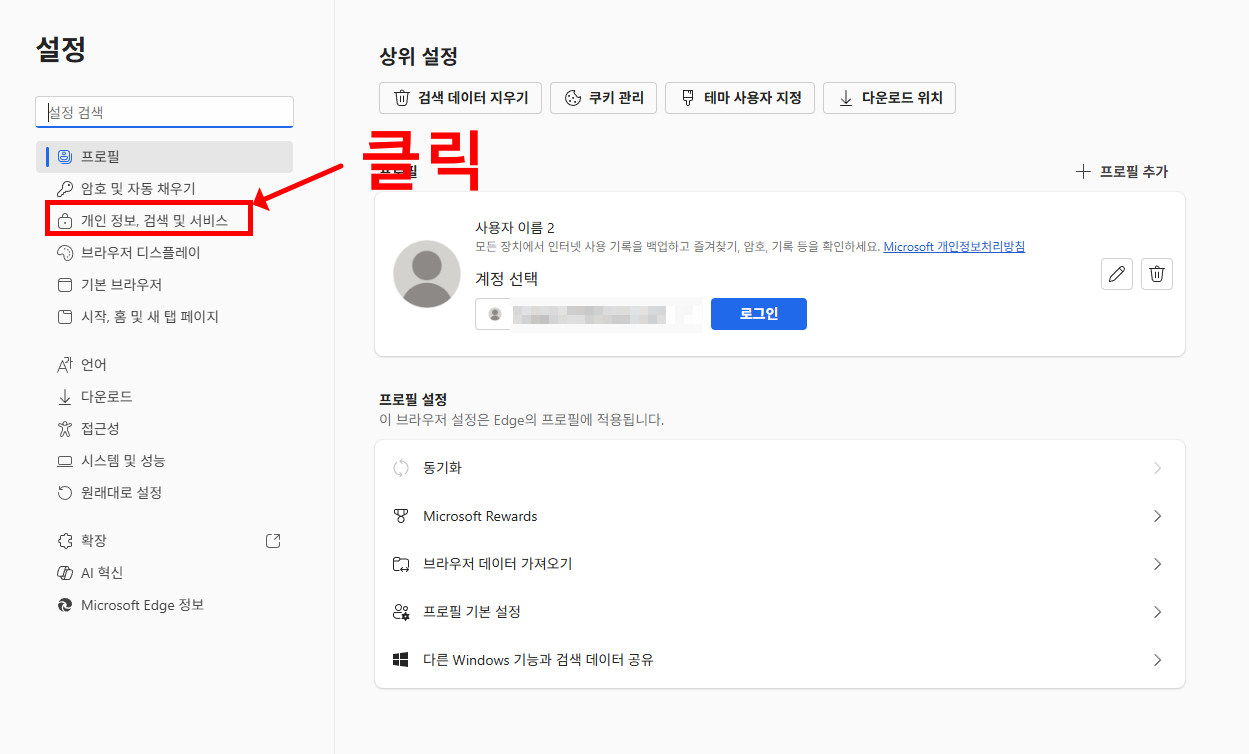The width and height of the screenshot is (1249, 754).
Task: Select 언어 in the sidebar
Action: point(166,365)
